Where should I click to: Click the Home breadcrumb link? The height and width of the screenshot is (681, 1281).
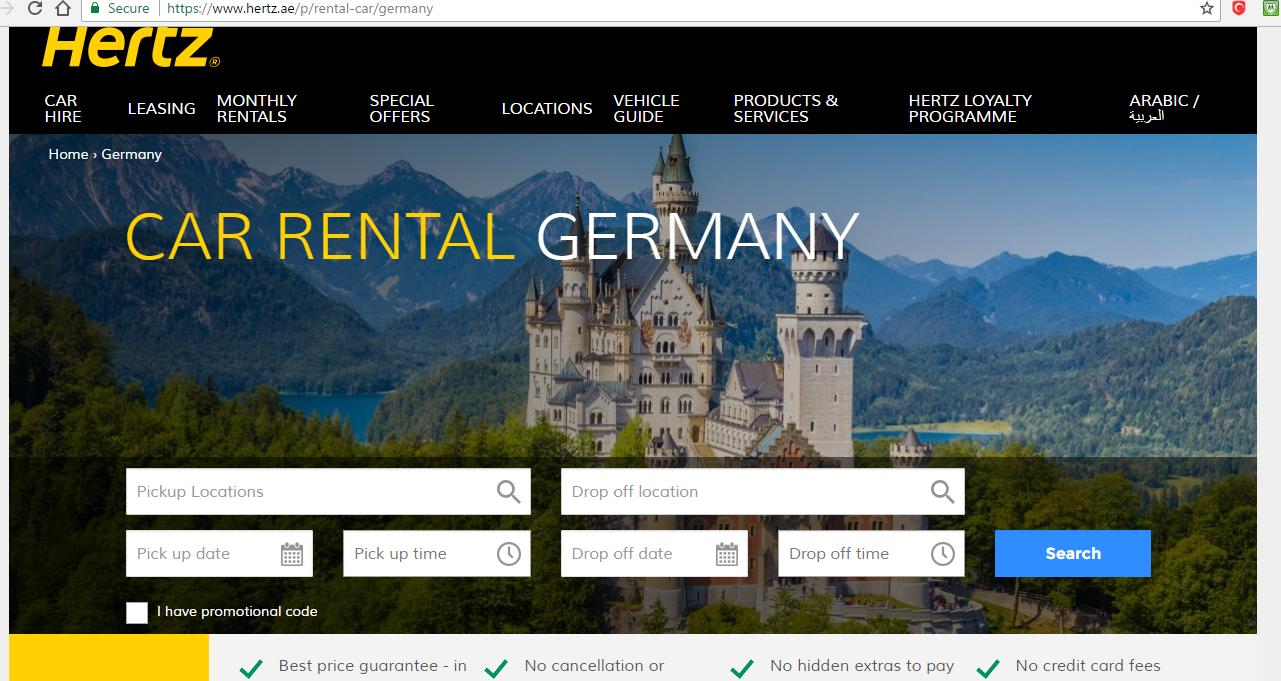(68, 154)
